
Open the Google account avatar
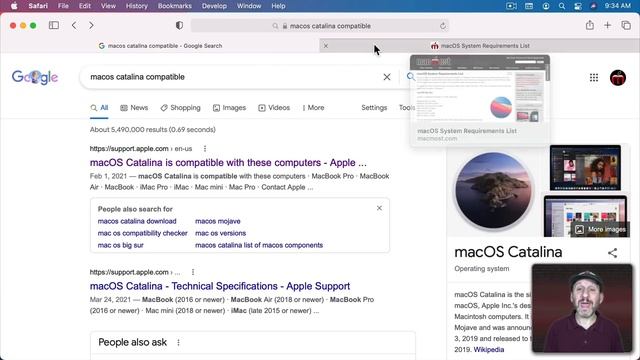coord(618,78)
